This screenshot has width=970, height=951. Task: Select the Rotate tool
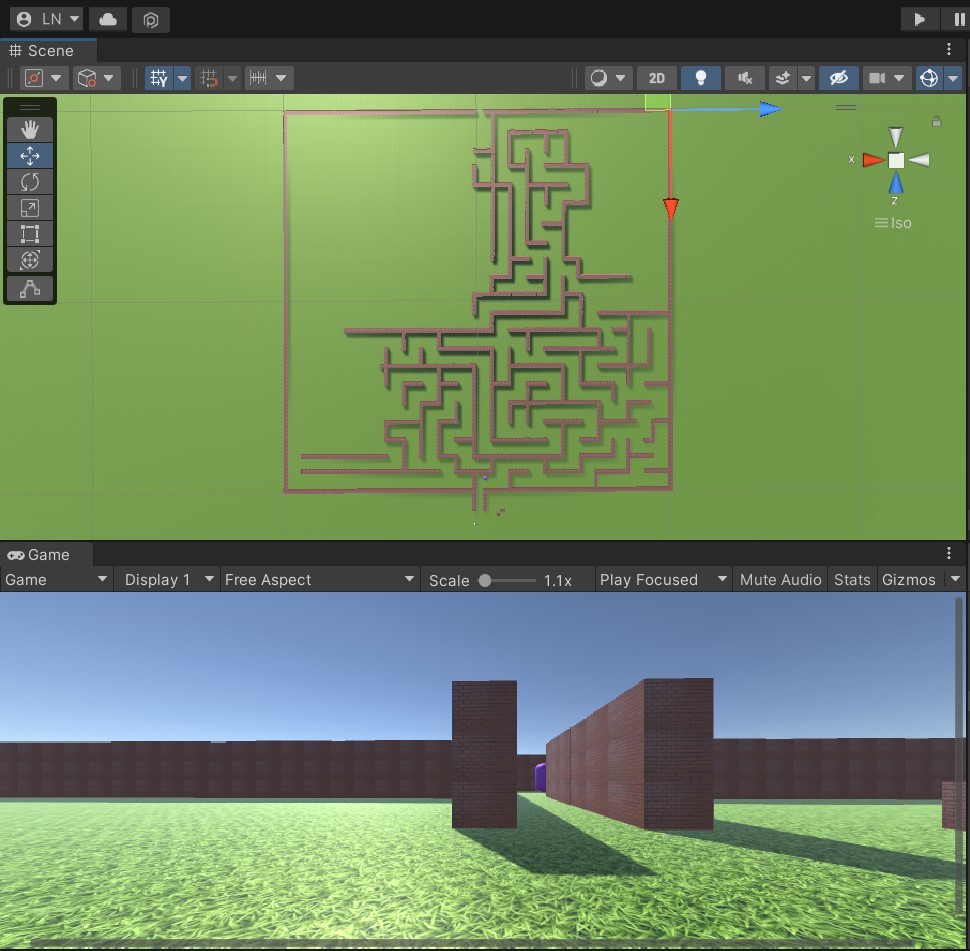point(30,182)
